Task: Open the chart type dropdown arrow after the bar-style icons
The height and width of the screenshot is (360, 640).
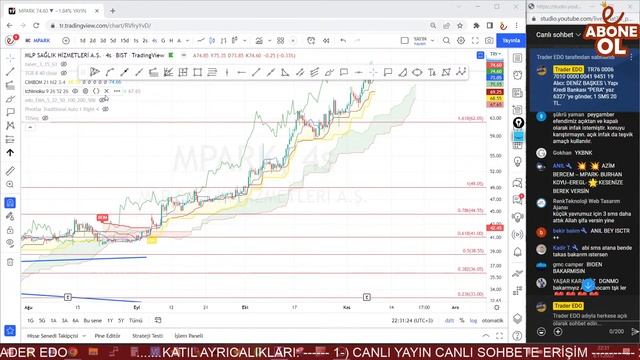Action: [x=244, y=40]
